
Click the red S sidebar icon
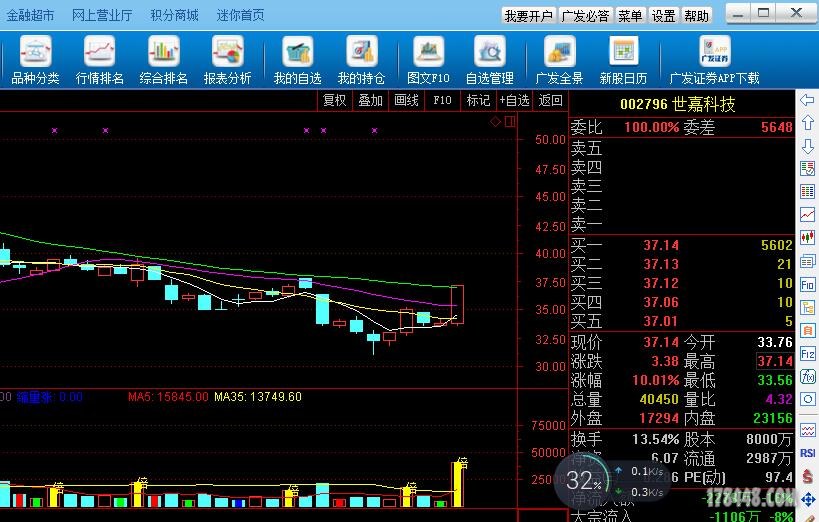click(x=808, y=476)
